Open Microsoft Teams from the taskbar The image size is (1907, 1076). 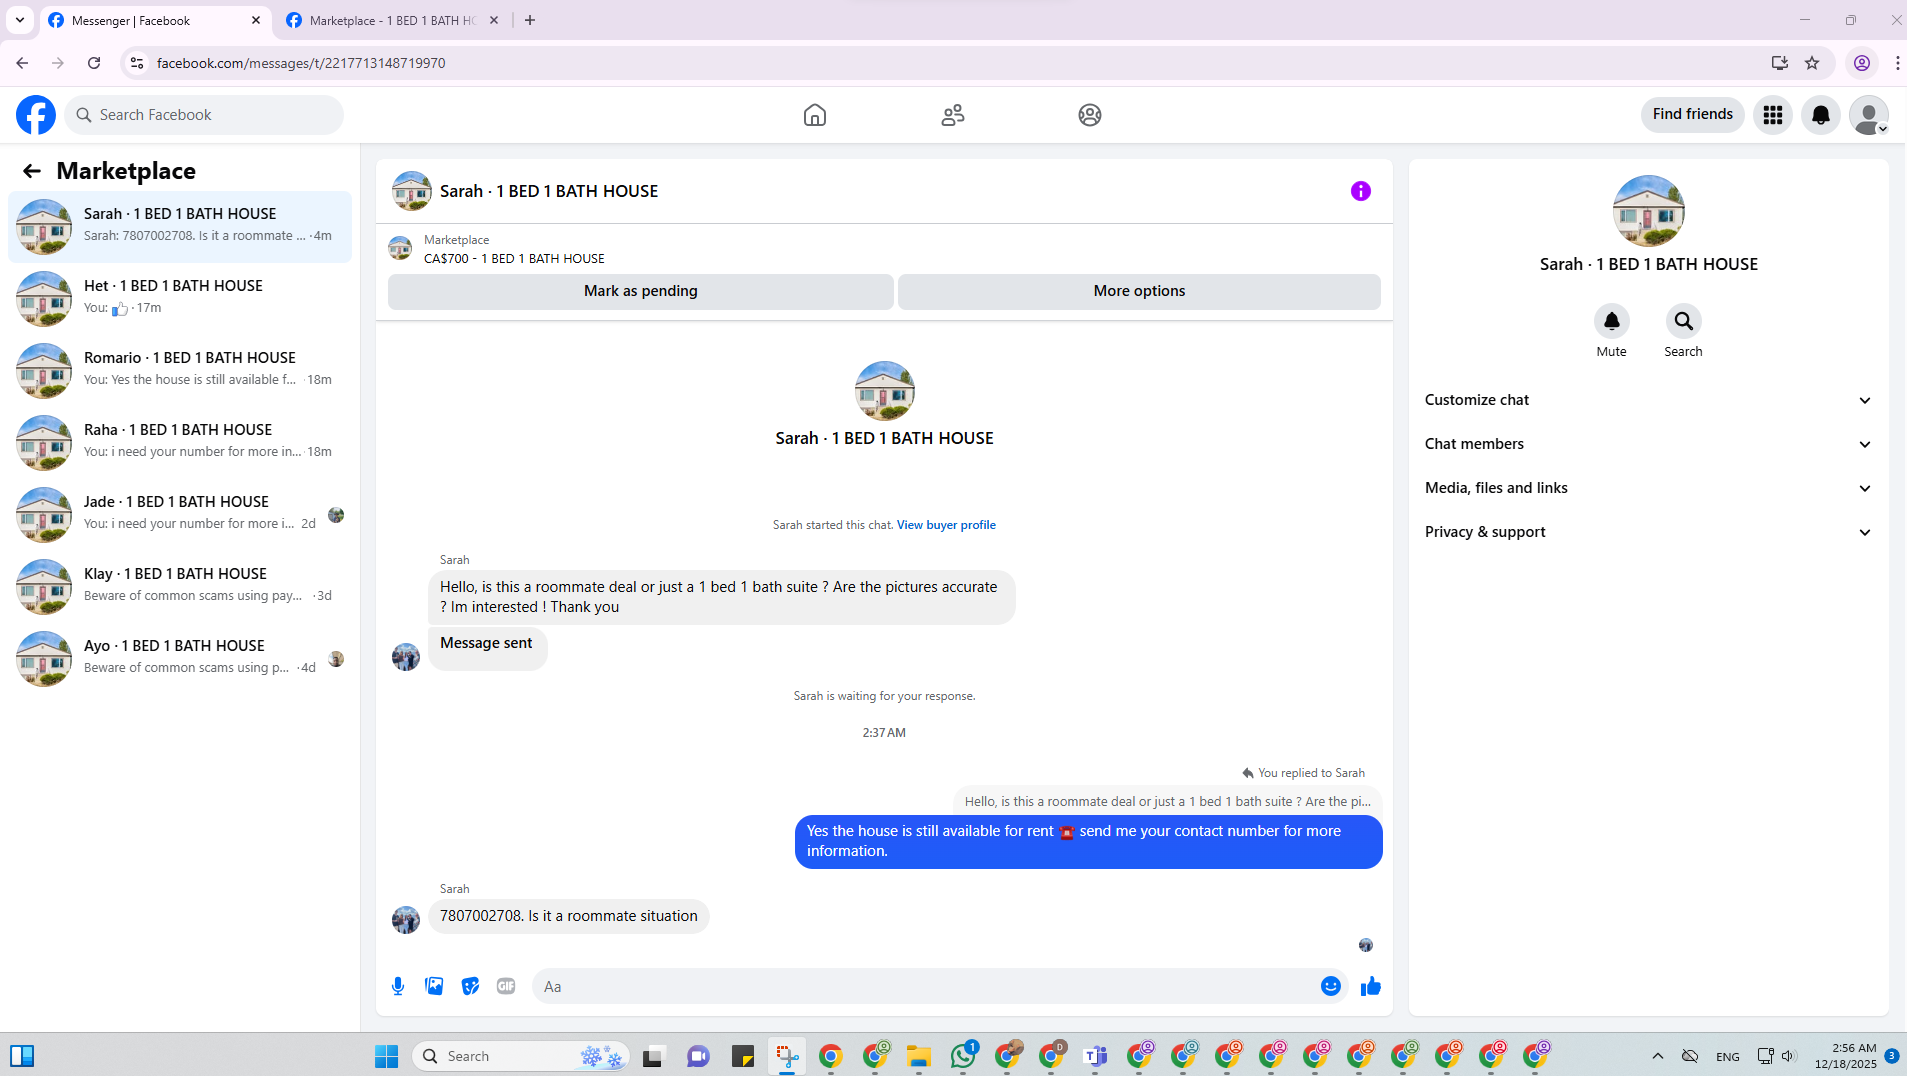1095,1056
